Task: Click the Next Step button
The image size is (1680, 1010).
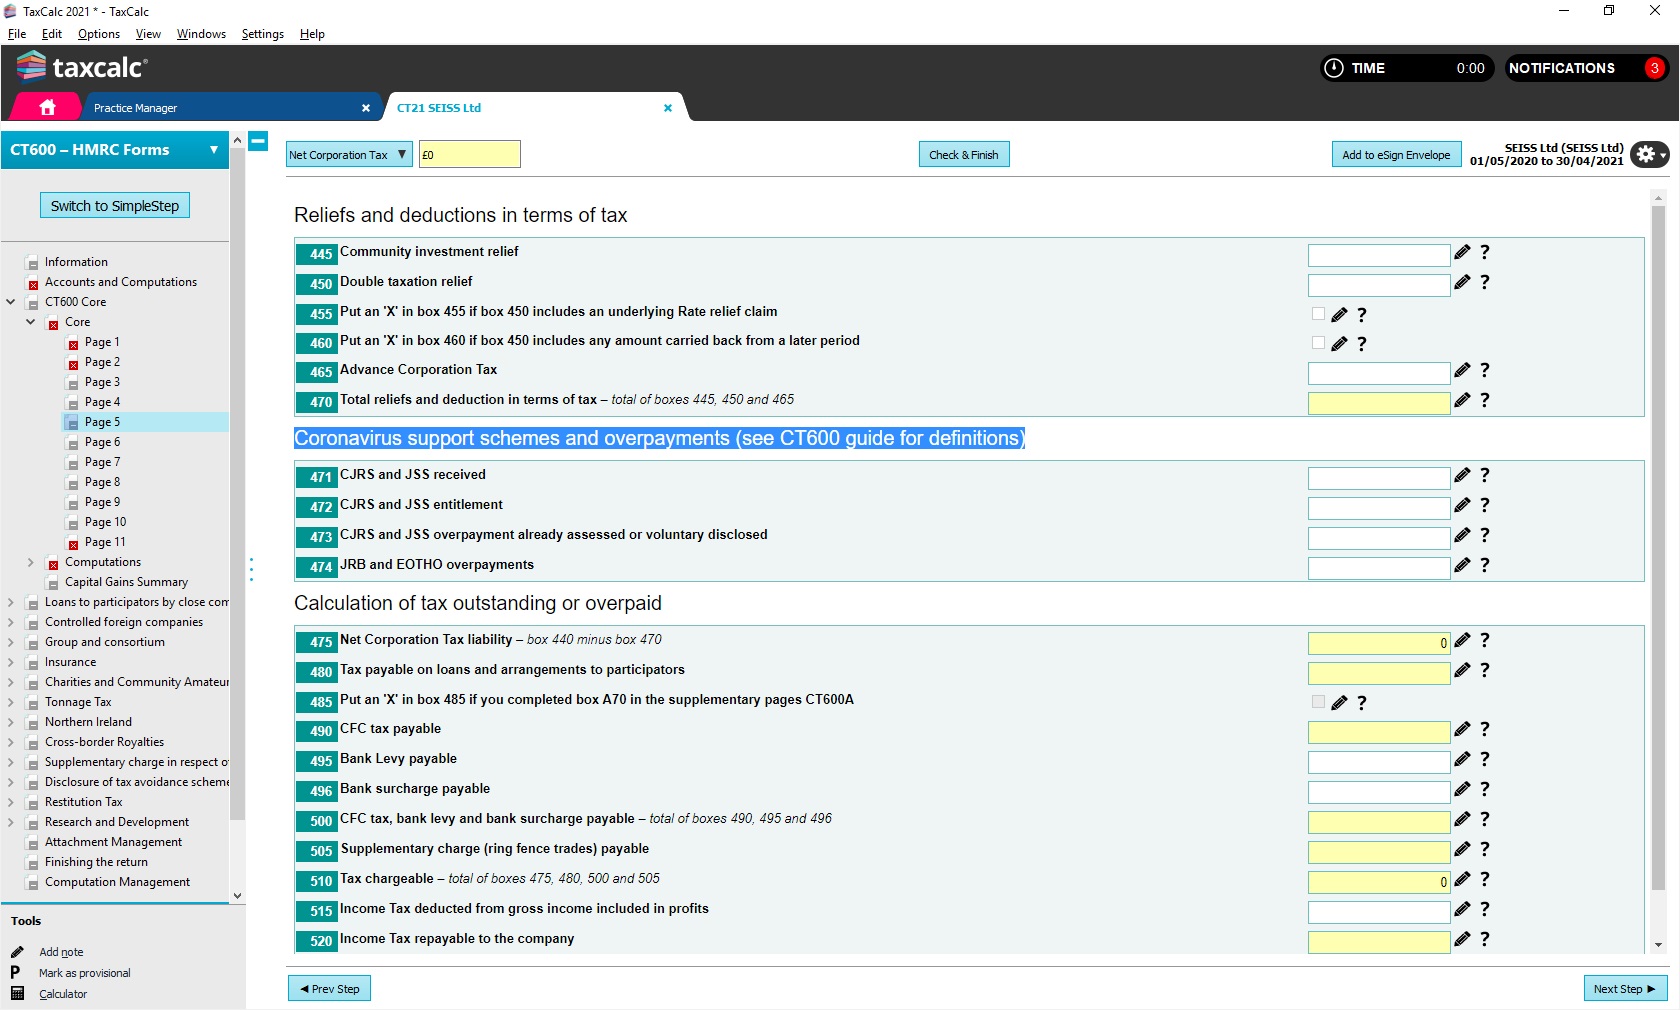Action: [1624, 989]
